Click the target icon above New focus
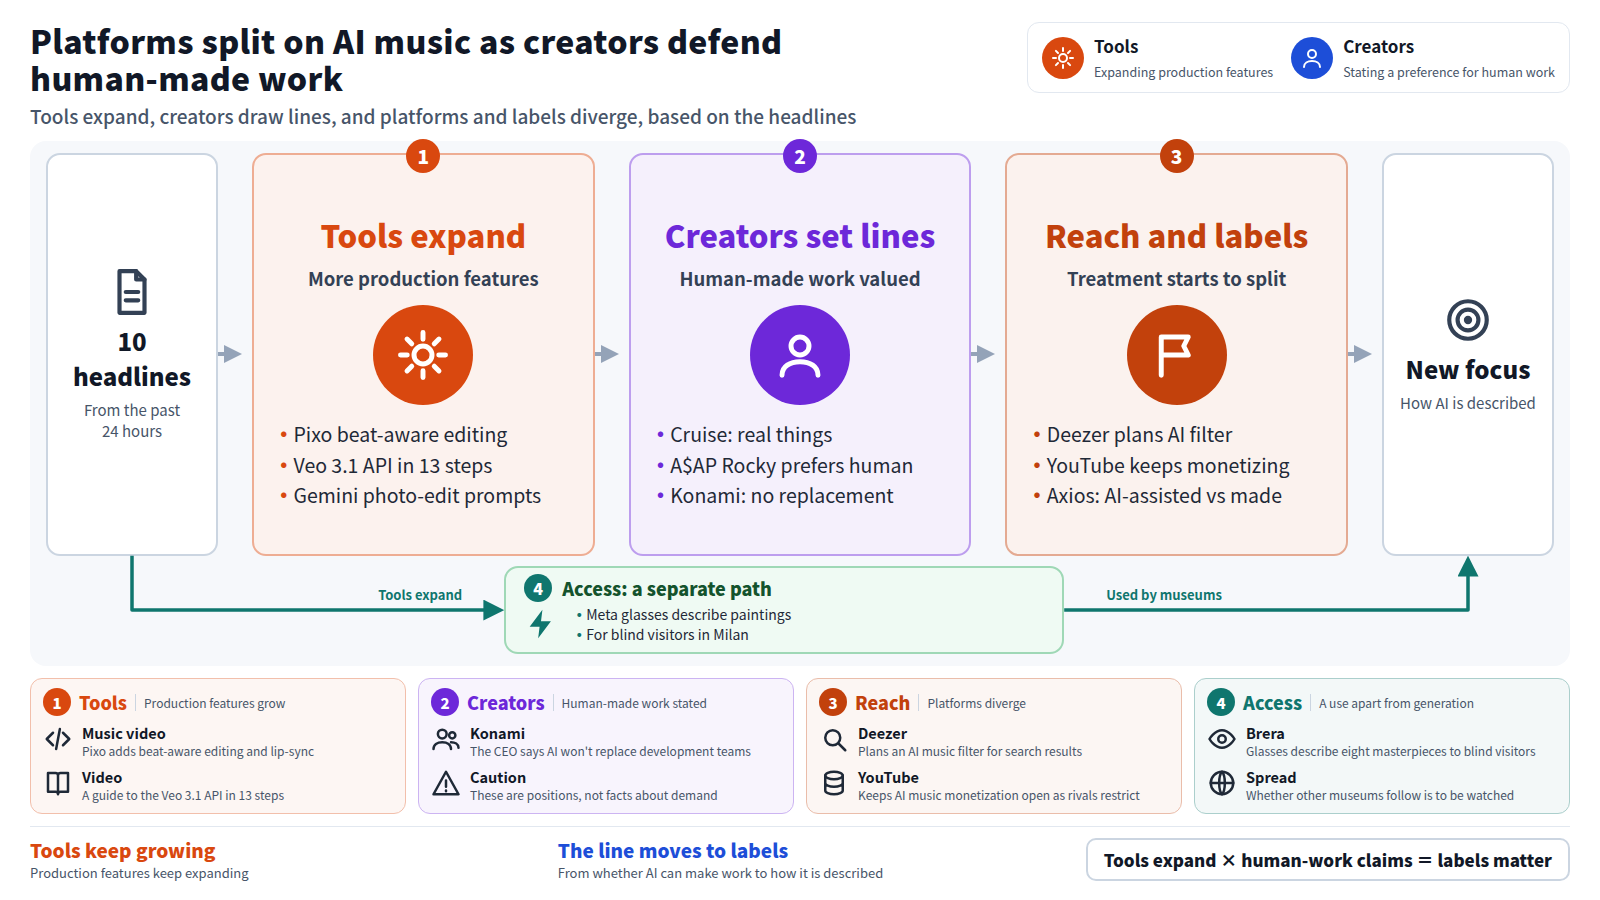Image resolution: width=1600 pixels, height=900 pixels. coord(1468,320)
